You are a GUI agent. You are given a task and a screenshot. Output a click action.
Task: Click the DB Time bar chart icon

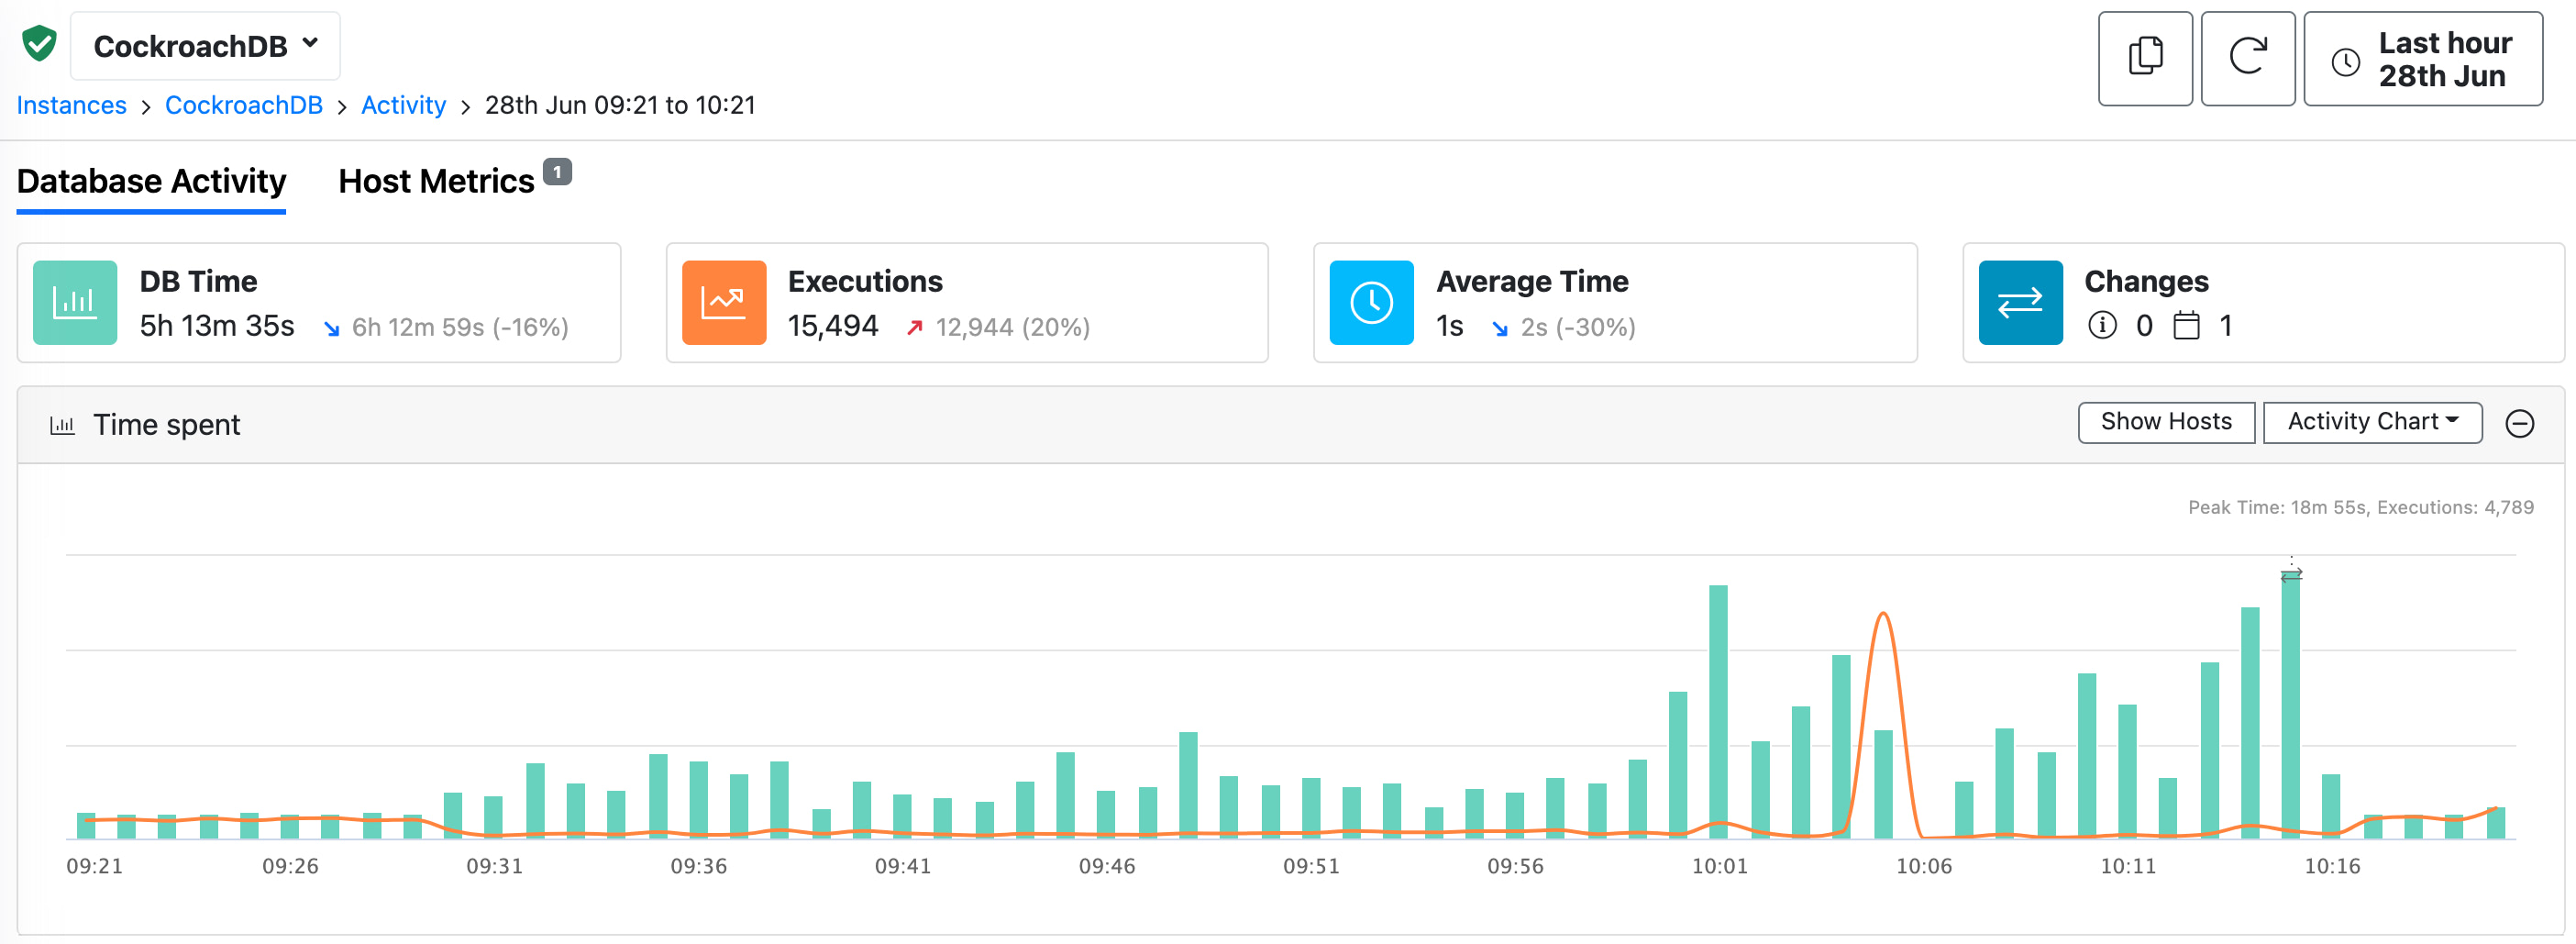pos(75,302)
